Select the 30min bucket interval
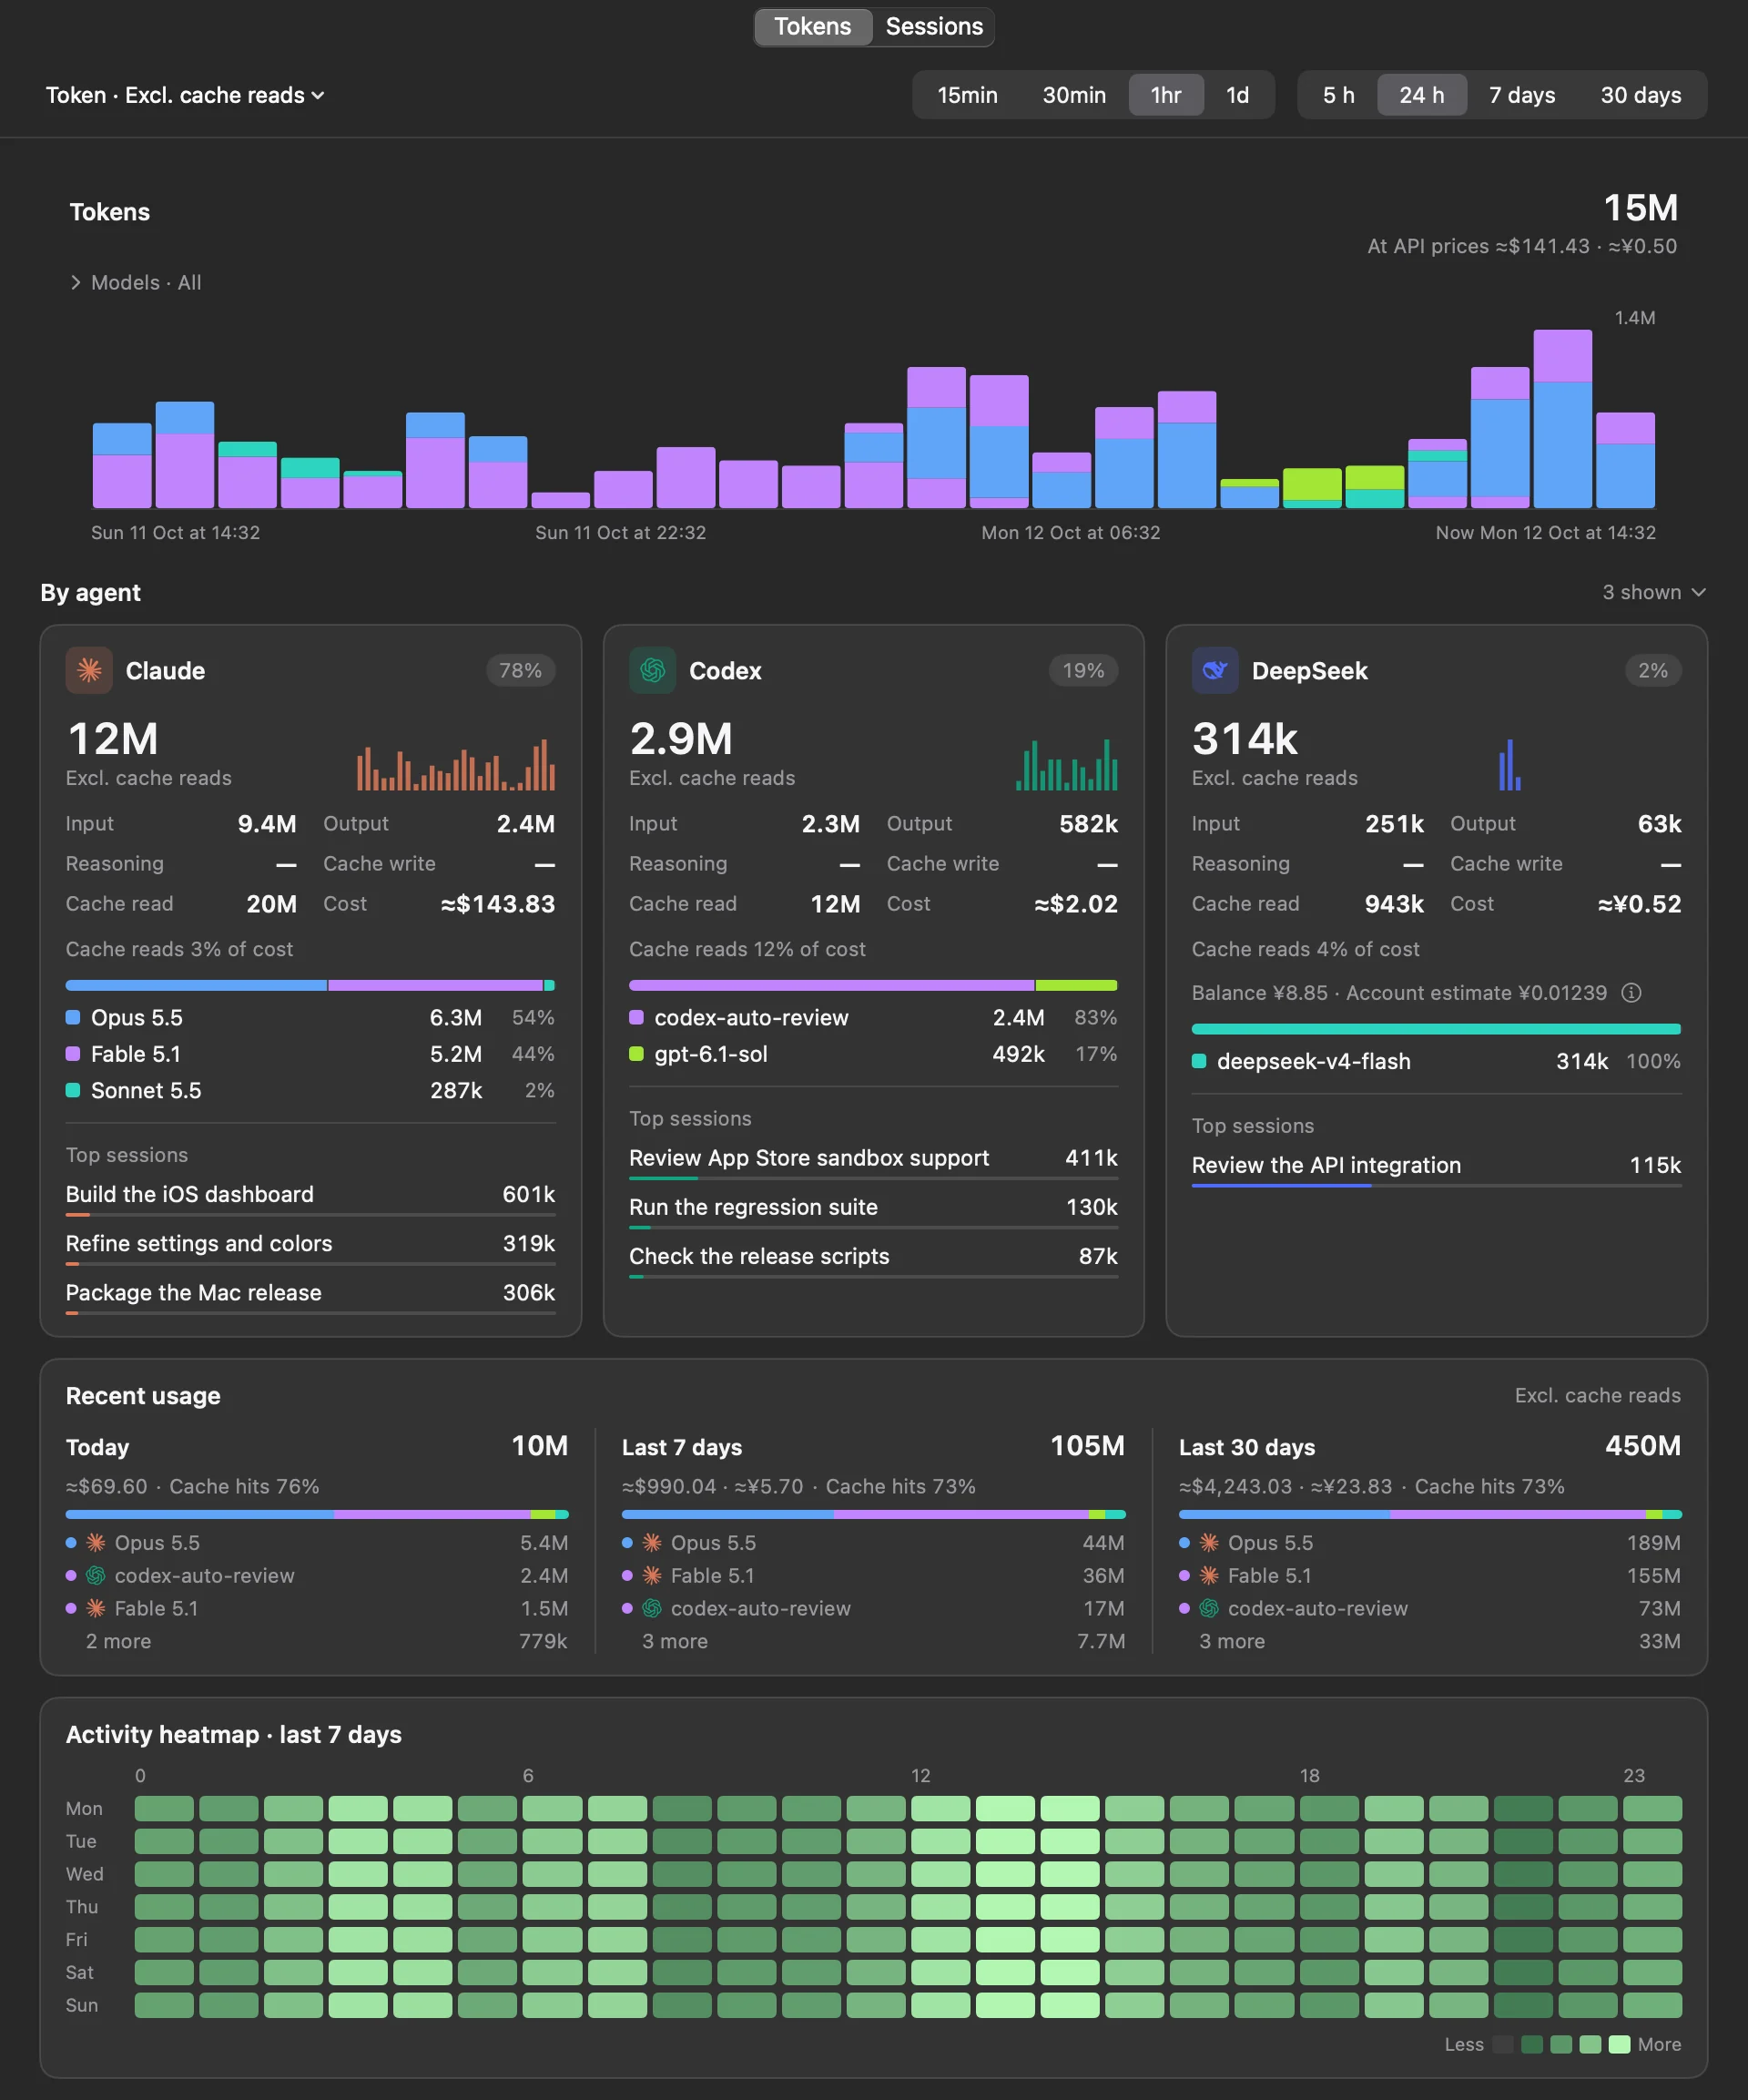Screen dimensions: 1748x2100 coord(1074,95)
